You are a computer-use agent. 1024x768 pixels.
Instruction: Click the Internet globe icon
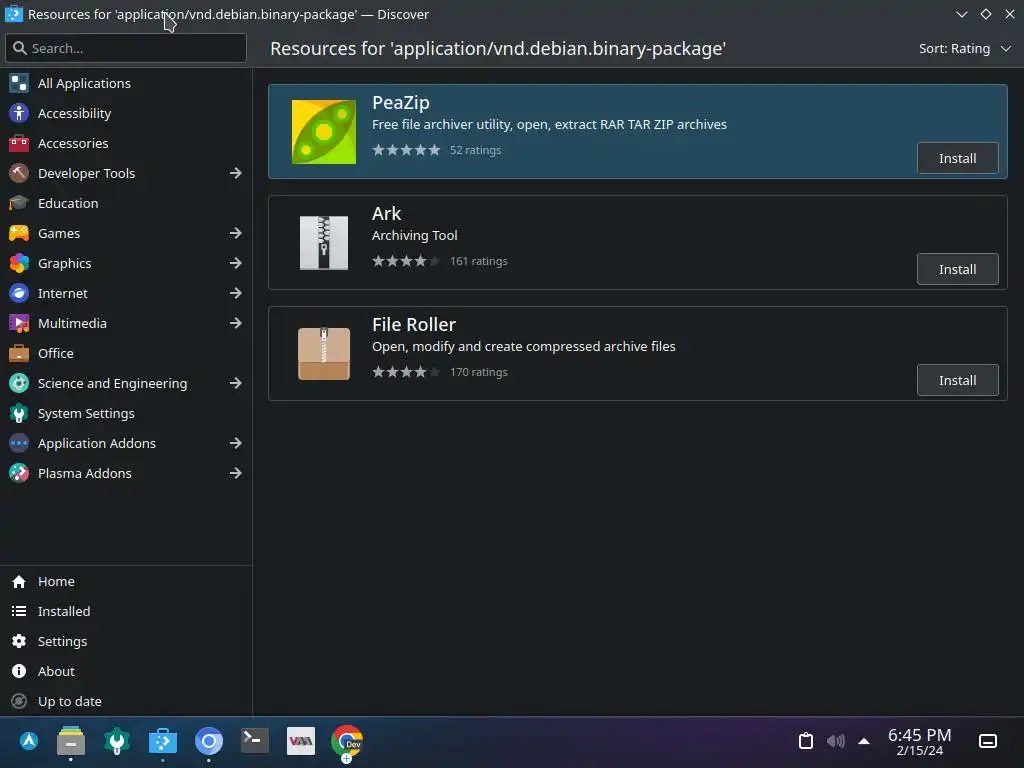pyautogui.click(x=19, y=293)
